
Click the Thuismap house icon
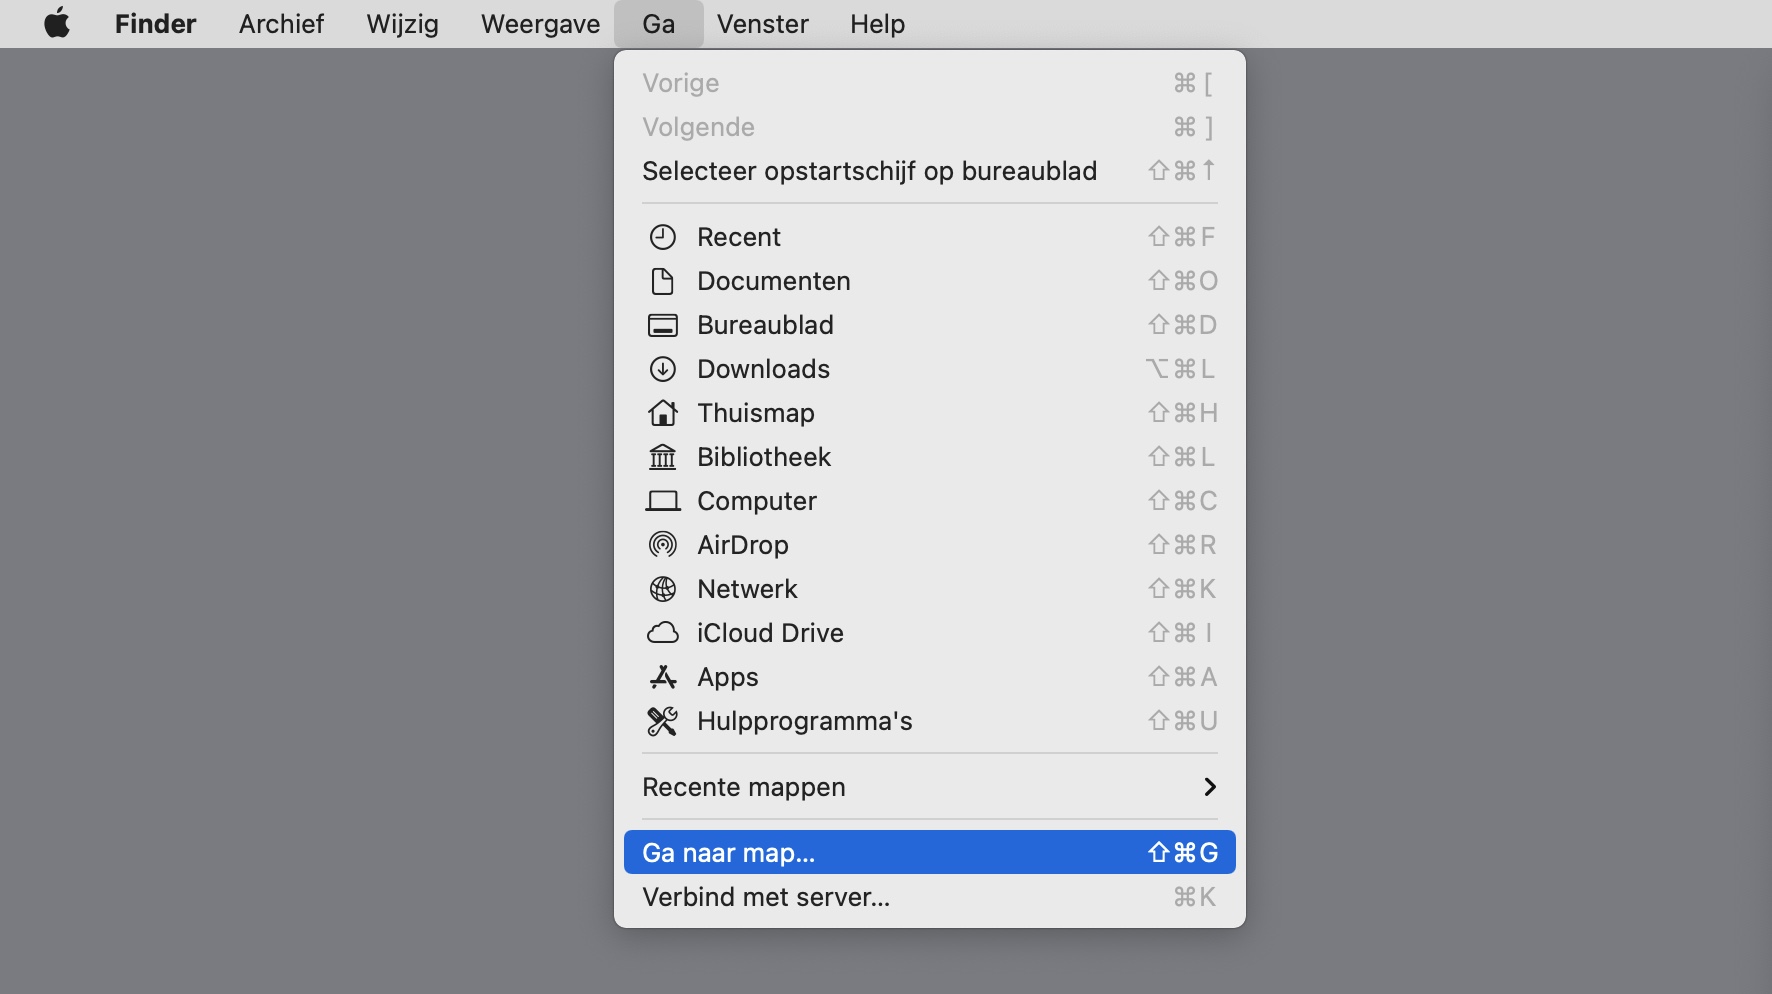(x=663, y=413)
